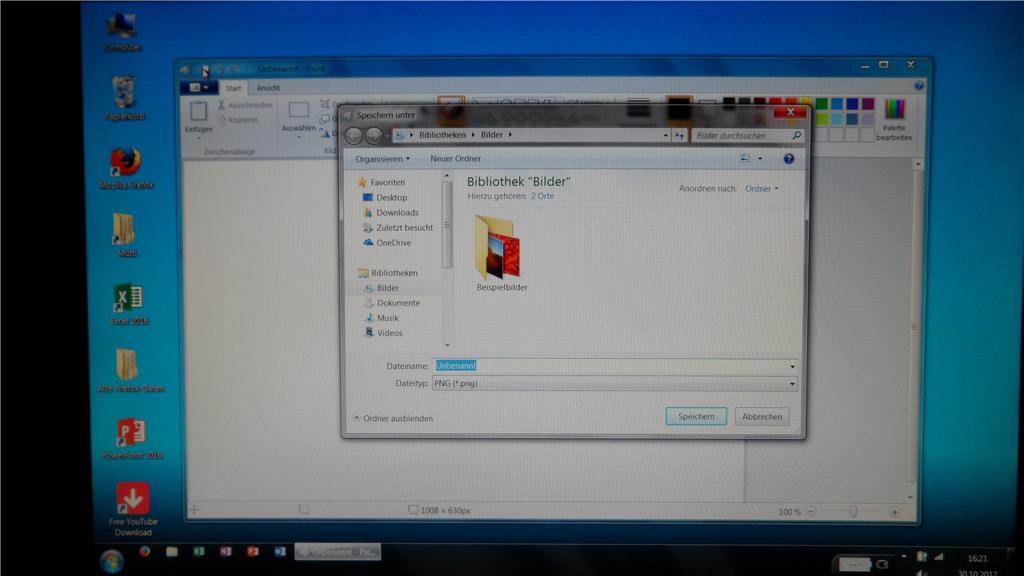Launch the Free YouTube Download shortcut
Viewport: 1024px width, 576px height.
pyautogui.click(x=133, y=509)
